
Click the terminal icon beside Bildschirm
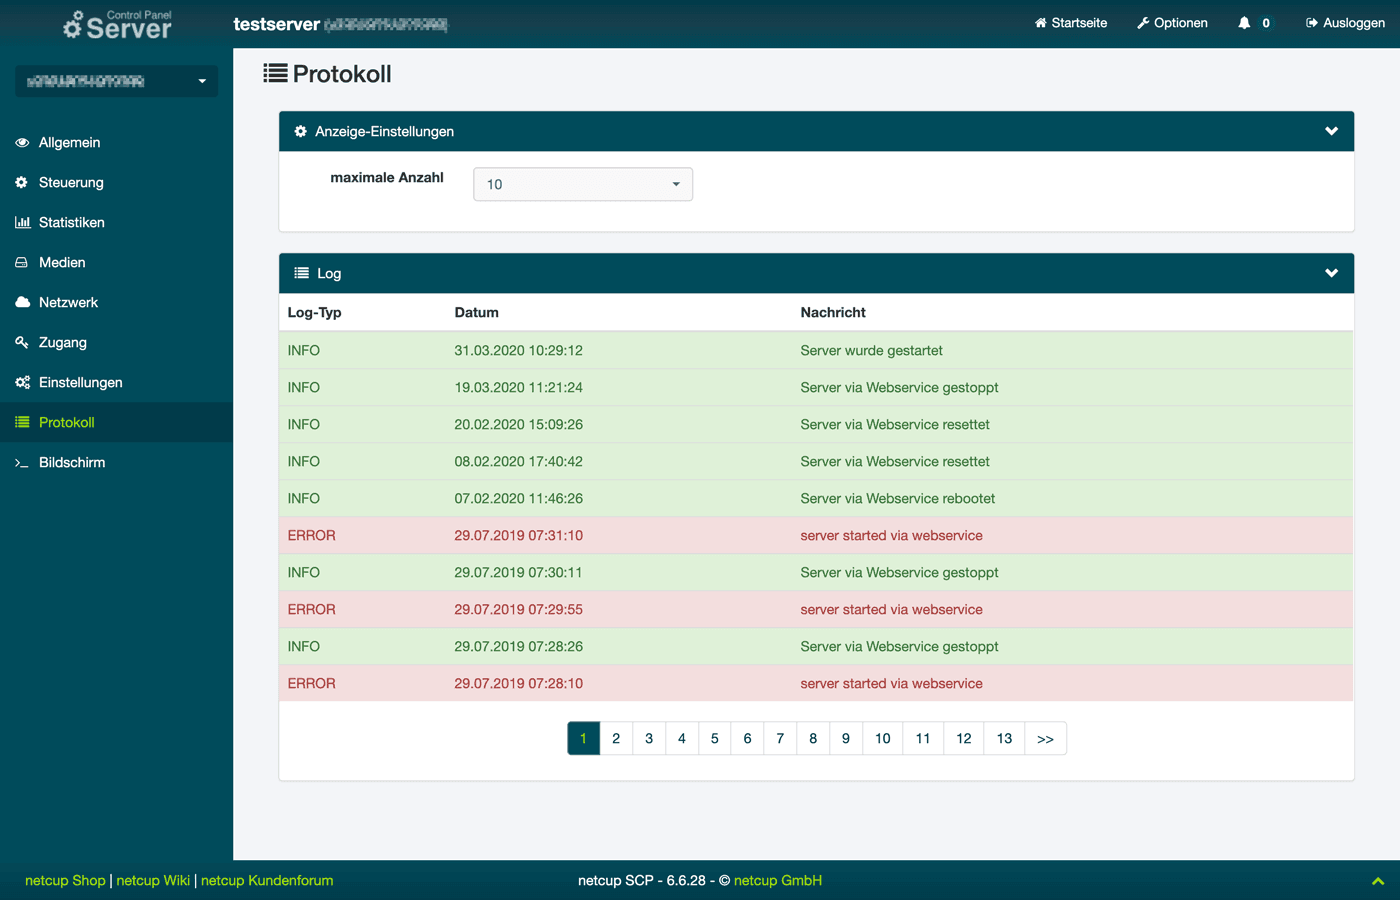pyautogui.click(x=22, y=463)
